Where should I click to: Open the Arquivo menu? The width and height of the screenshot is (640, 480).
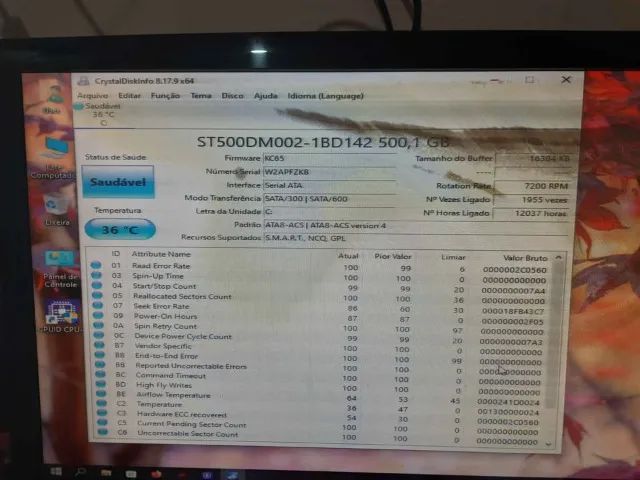tap(93, 96)
